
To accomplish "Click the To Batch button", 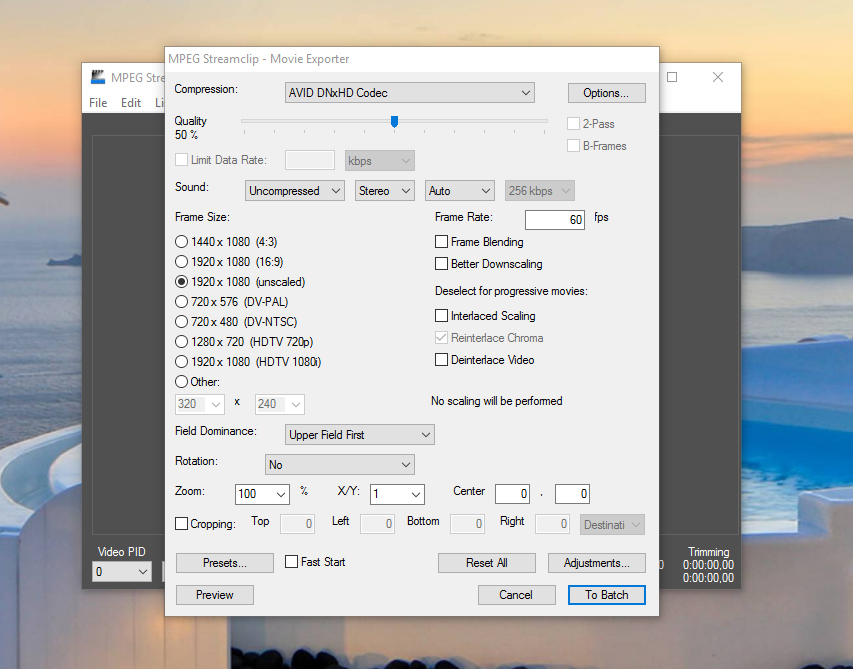I will [x=607, y=595].
